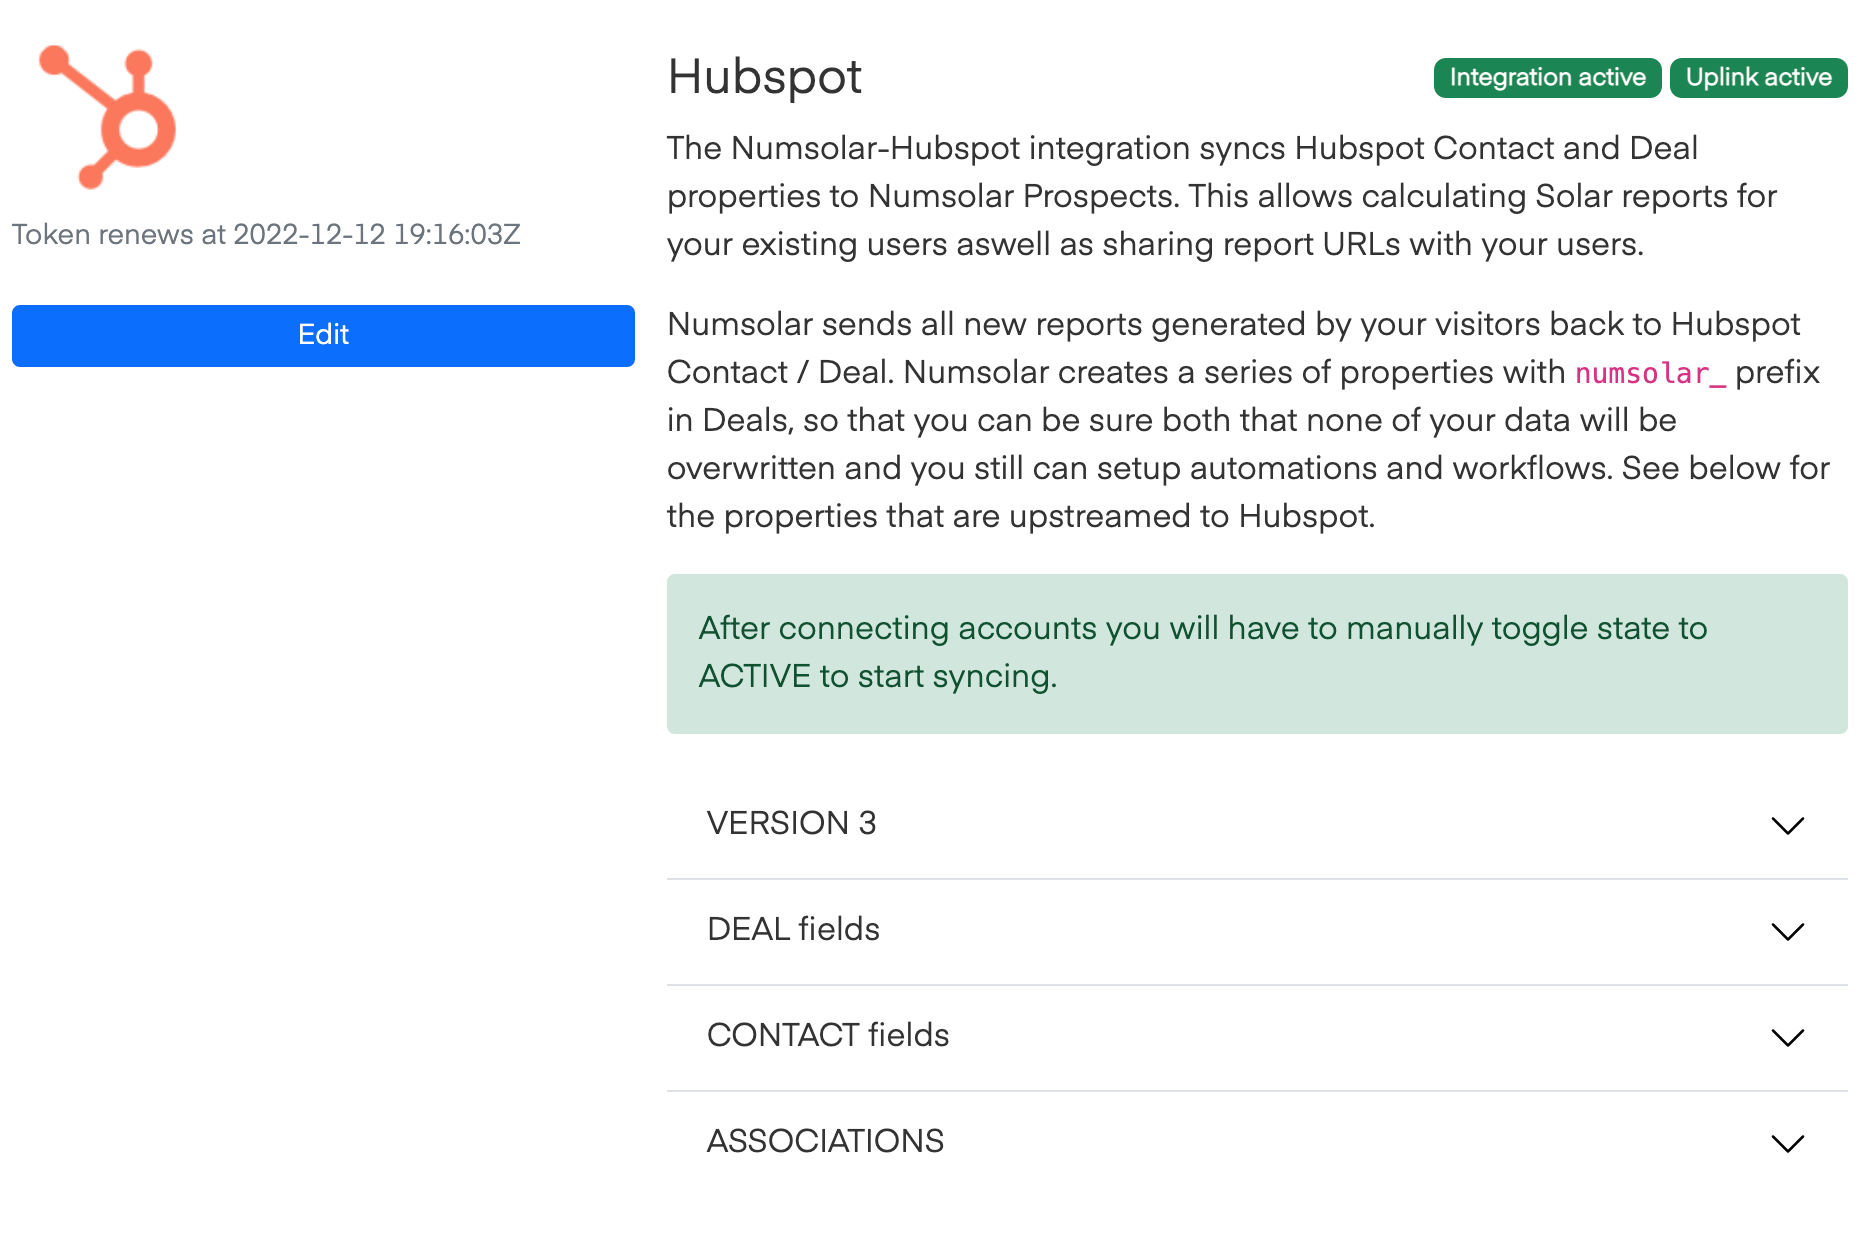
Task: Click the chevron next to CONTACT fields
Action: pyautogui.click(x=1788, y=1037)
